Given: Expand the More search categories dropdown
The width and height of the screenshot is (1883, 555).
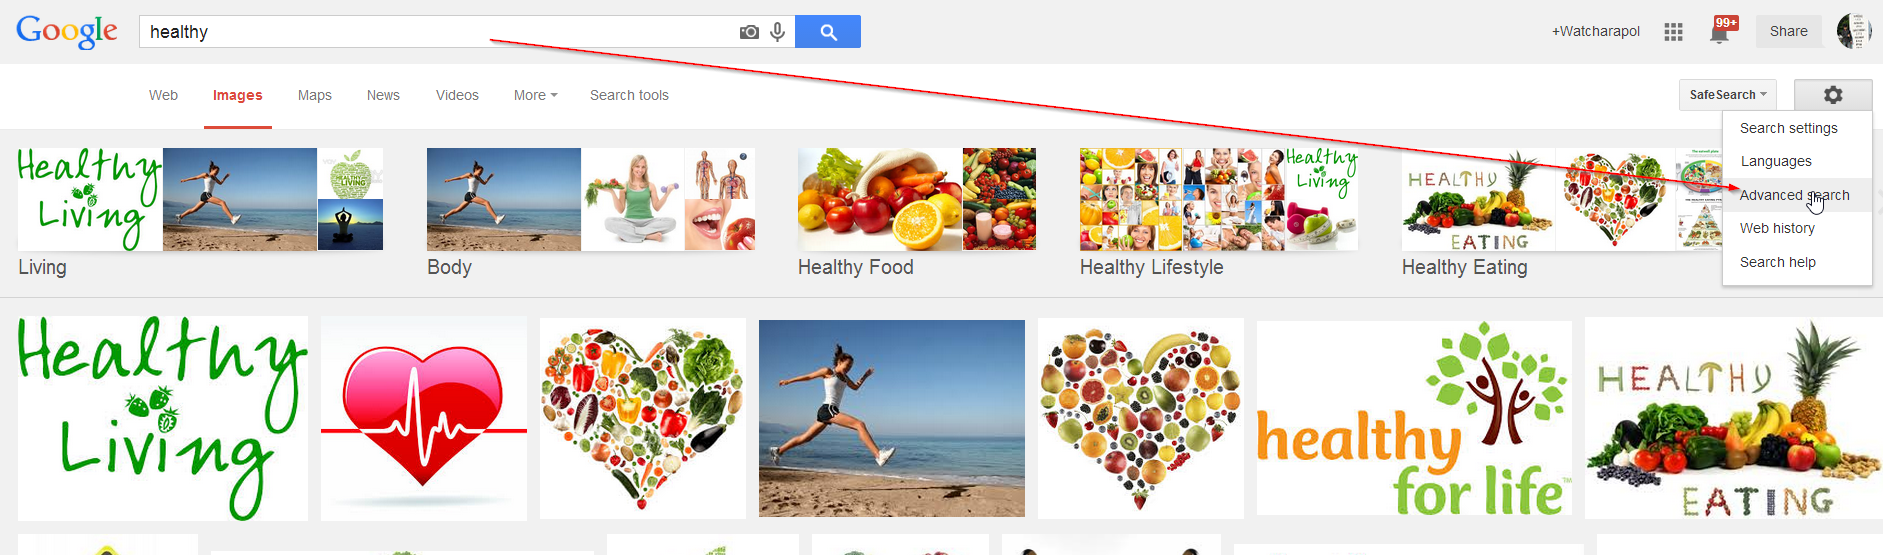Looking at the screenshot, I should 535,95.
